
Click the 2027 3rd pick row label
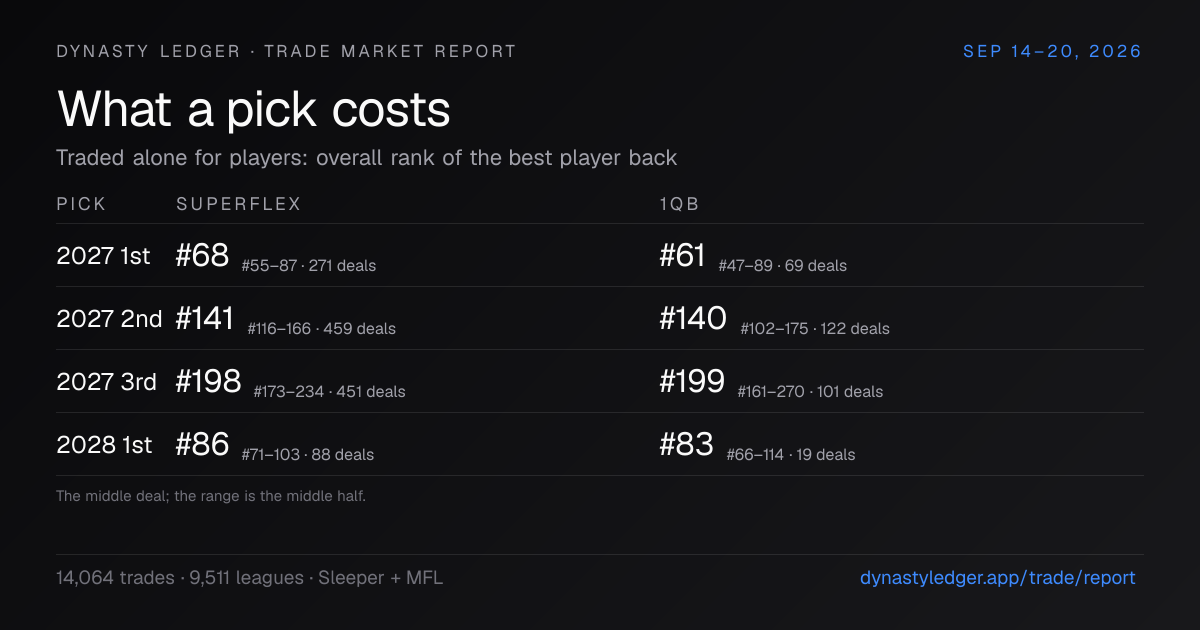pyautogui.click(x=106, y=382)
